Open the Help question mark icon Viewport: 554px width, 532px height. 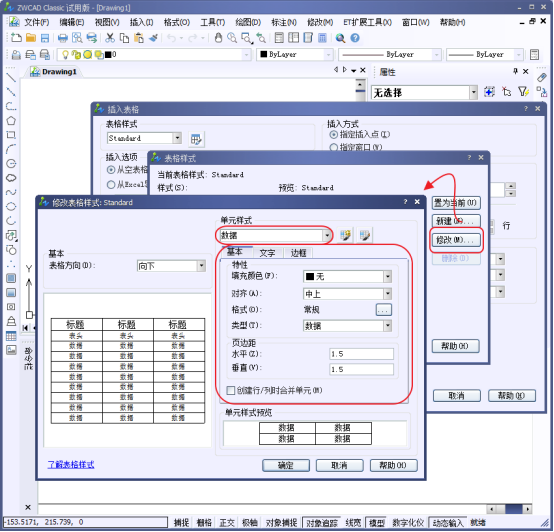point(355,38)
